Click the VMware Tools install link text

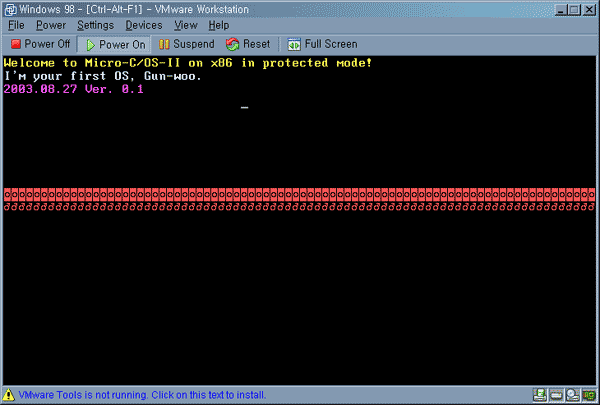[142, 395]
